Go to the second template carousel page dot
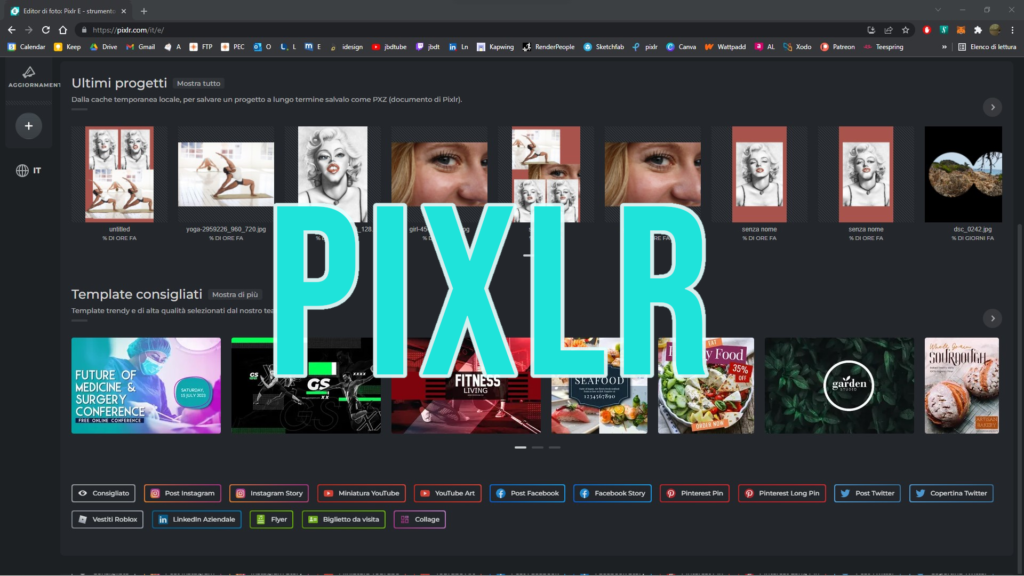This screenshot has width=1024, height=576. pyautogui.click(x=537, y=447)
